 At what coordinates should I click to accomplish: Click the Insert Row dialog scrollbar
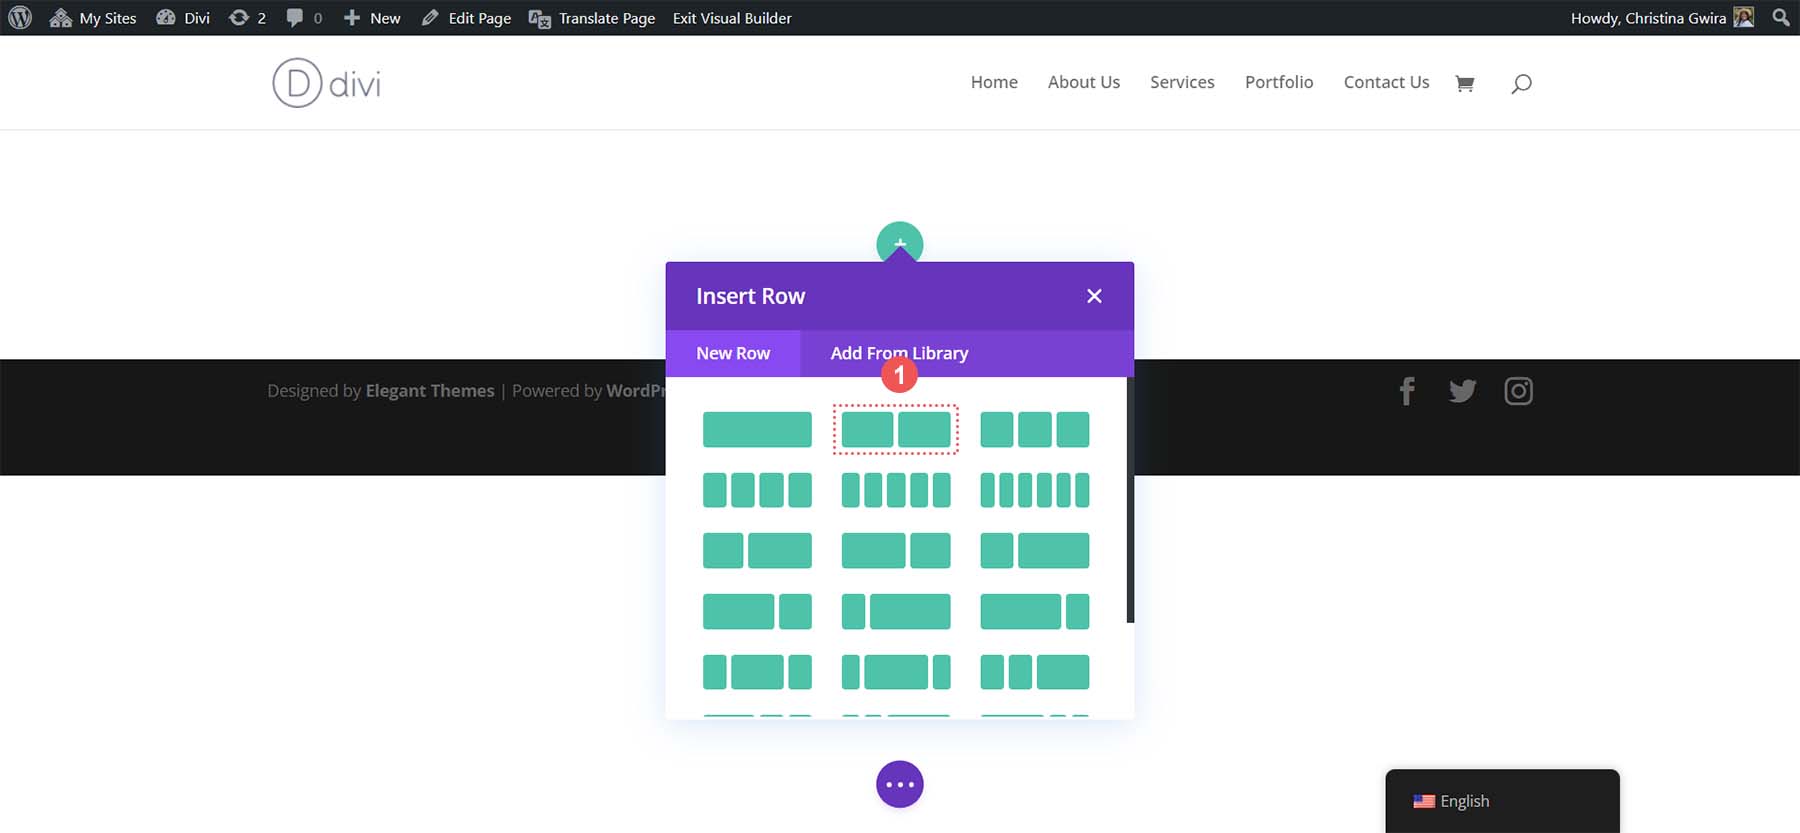point(1130,500)
